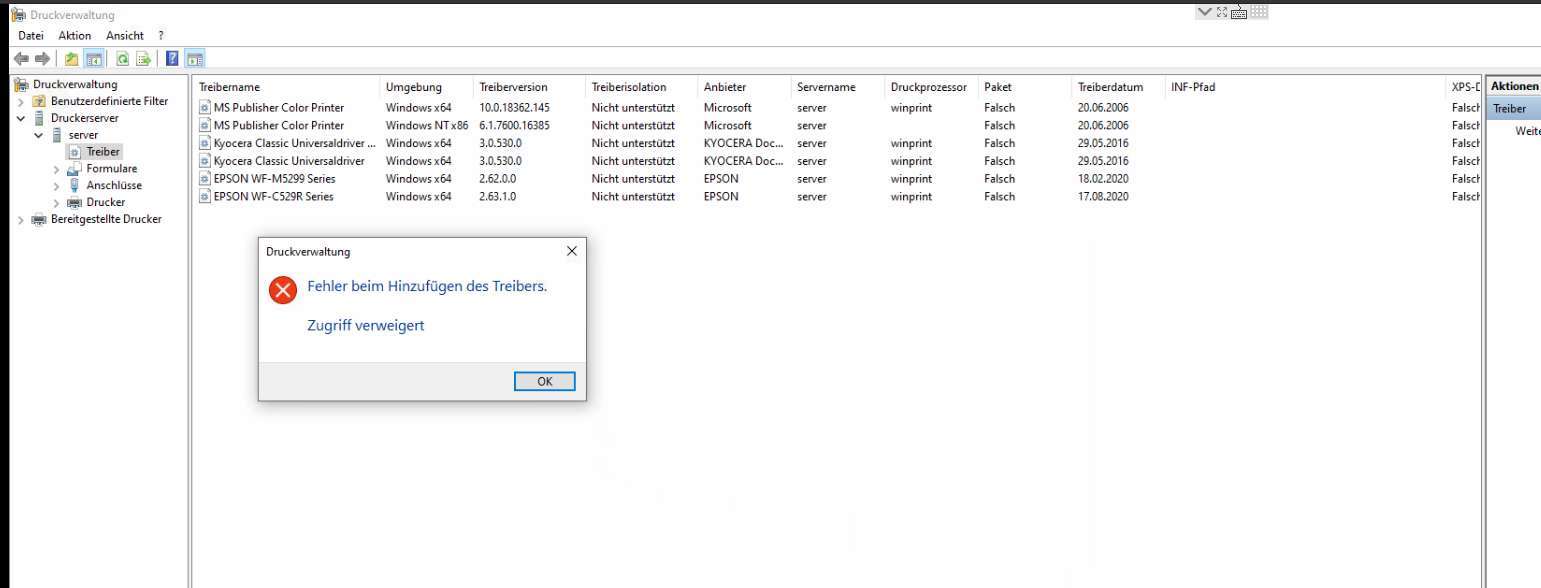Screen dimensions: 1541x588
Task: Open the Ansicht menu
Action: point(125,36)
